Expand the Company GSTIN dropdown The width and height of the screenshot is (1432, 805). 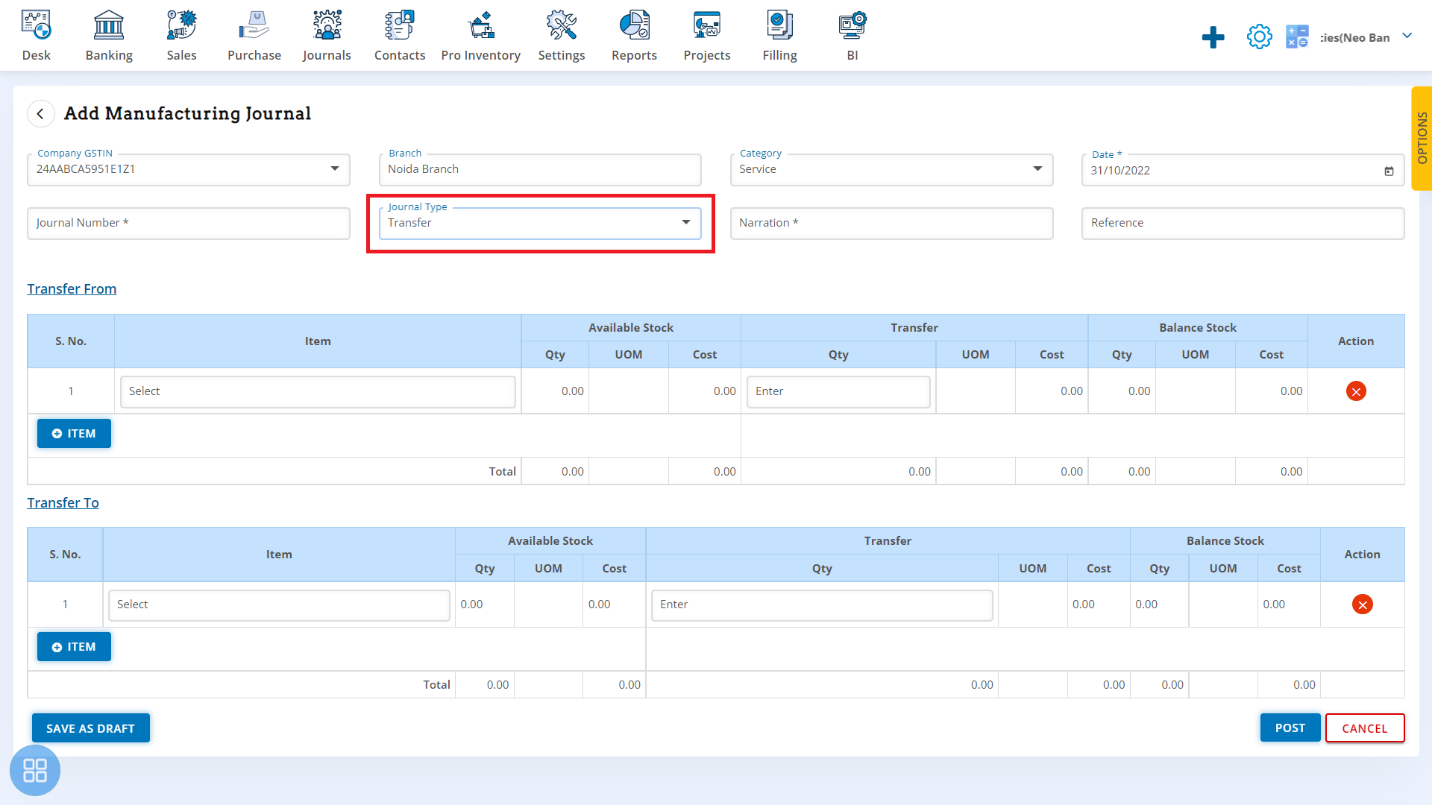334,169
